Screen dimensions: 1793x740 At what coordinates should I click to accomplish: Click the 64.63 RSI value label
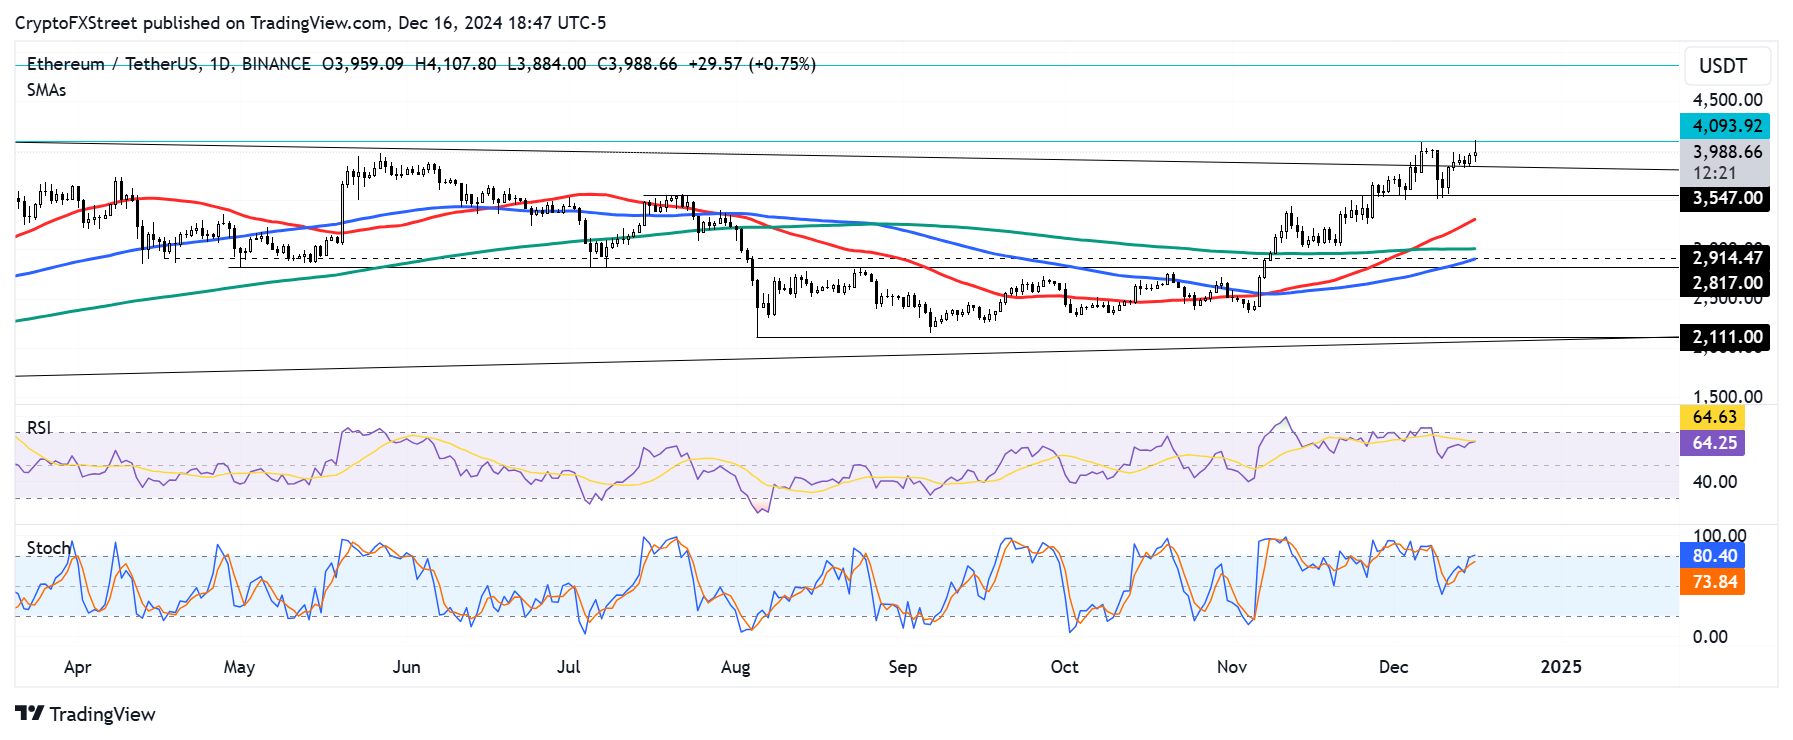tap(1713, 417)
